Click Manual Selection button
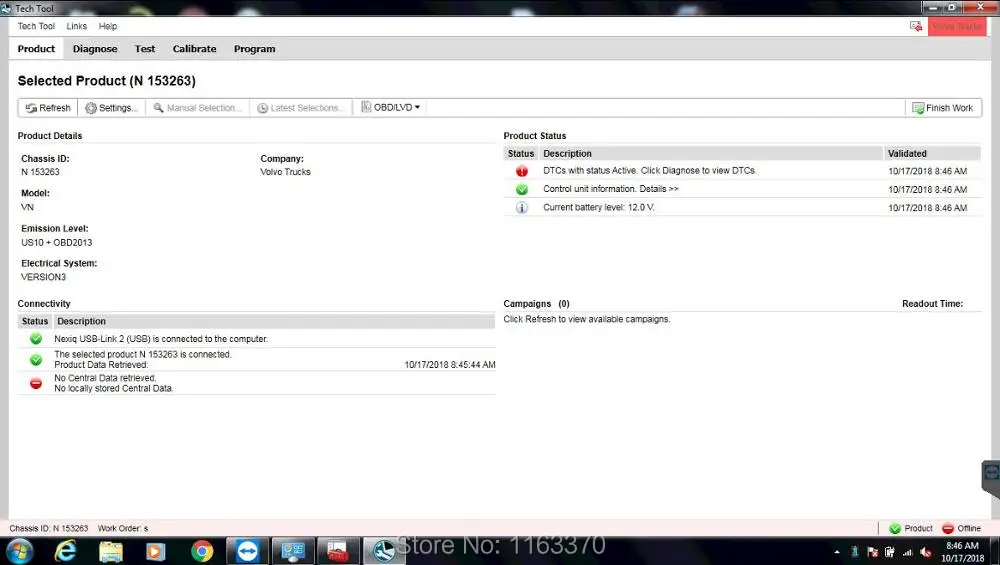The width and height of the screenshot is (1000, 565). [x=197, y=108]
